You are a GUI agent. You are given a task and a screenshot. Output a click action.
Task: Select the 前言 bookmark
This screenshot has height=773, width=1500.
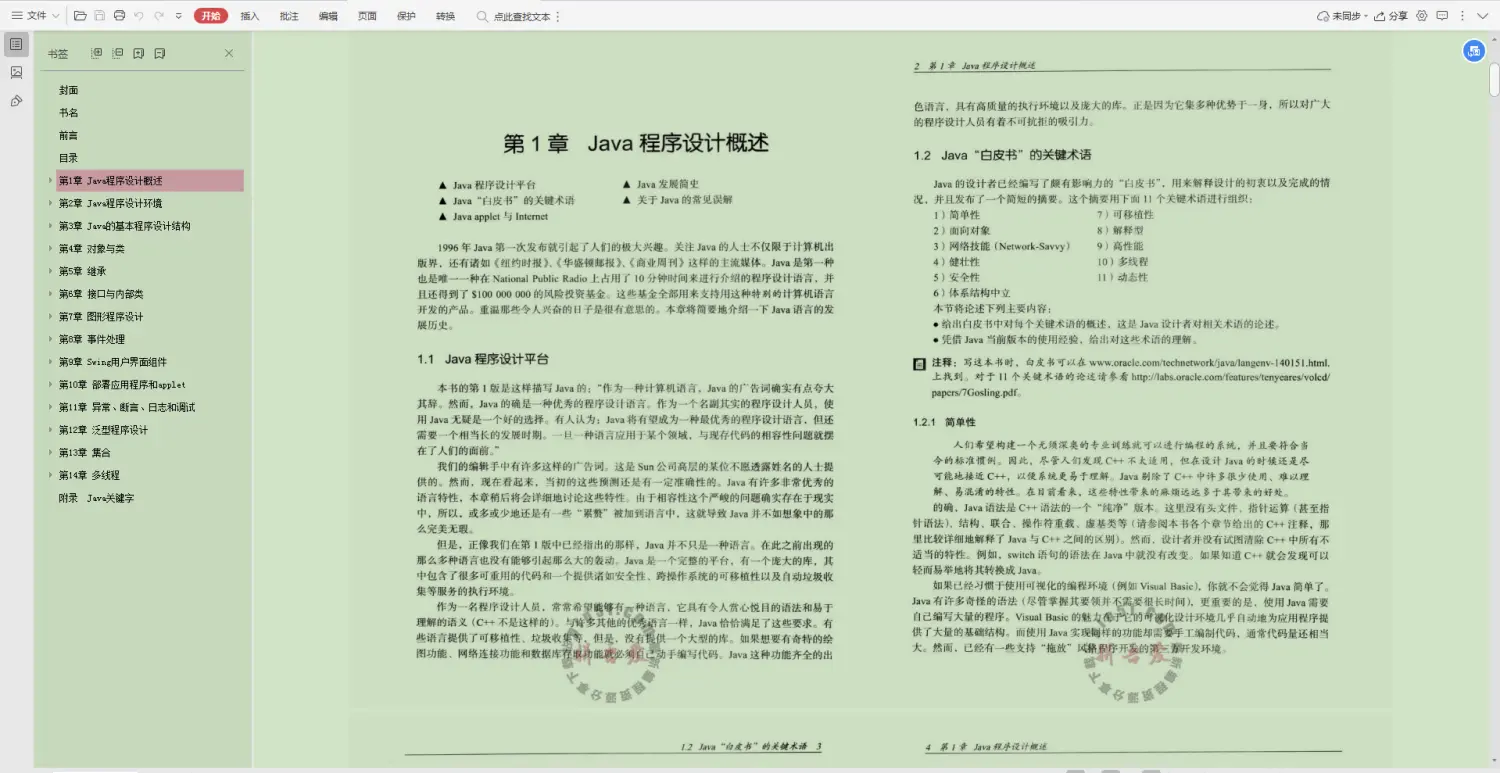click(68, 135)
